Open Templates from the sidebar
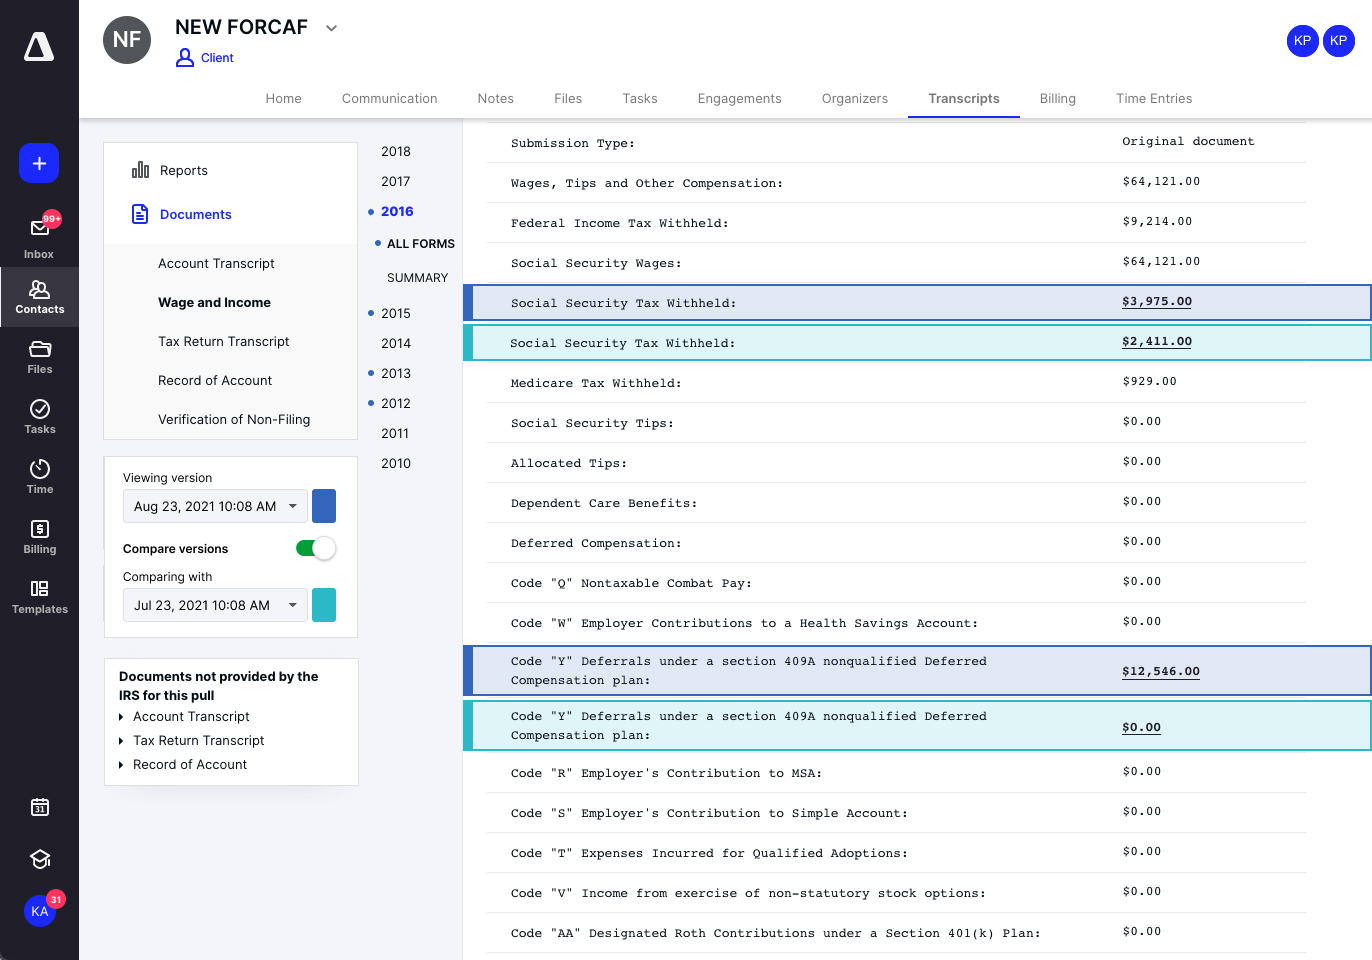This screenshot has width=1372, height=960. pyautogui.click(x=39, y=595)
